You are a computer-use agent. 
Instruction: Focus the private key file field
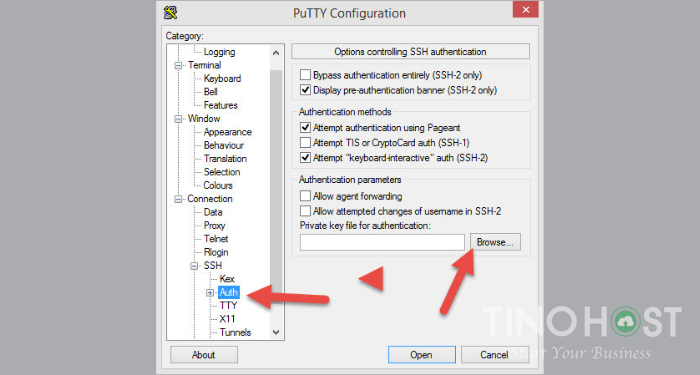click(x=382, y=242)
